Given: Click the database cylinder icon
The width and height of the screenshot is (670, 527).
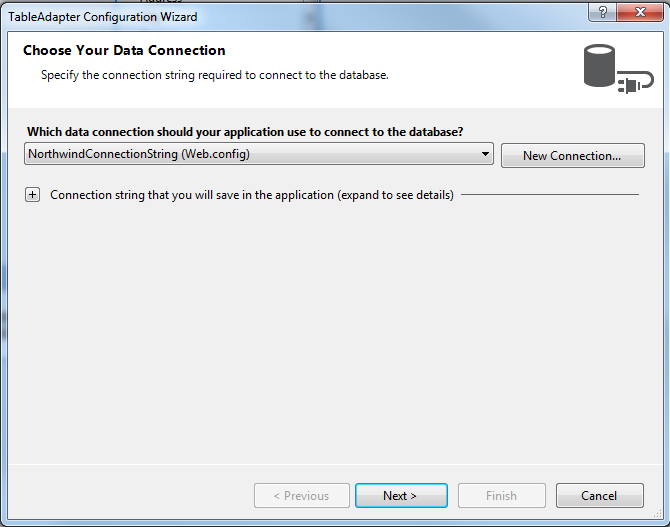Looking at the screenshot, I should 599,65.
